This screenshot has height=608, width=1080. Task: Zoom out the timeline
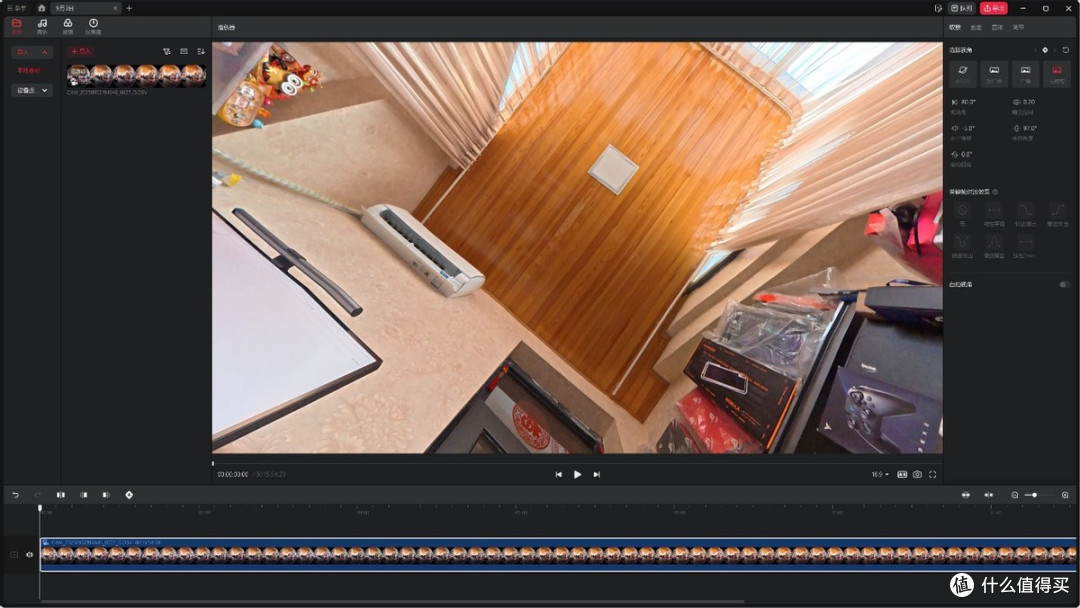click(x=1015, y=495)
